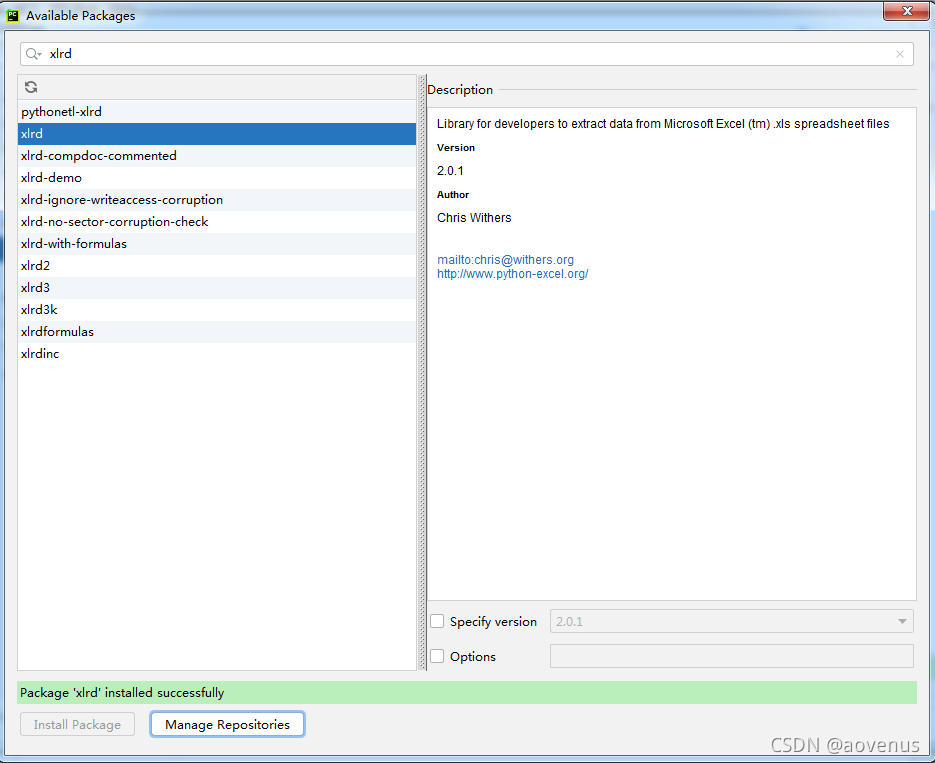Open the mailto:chris@withers.org link
The image size is (935, 763).
click(505, 260)
